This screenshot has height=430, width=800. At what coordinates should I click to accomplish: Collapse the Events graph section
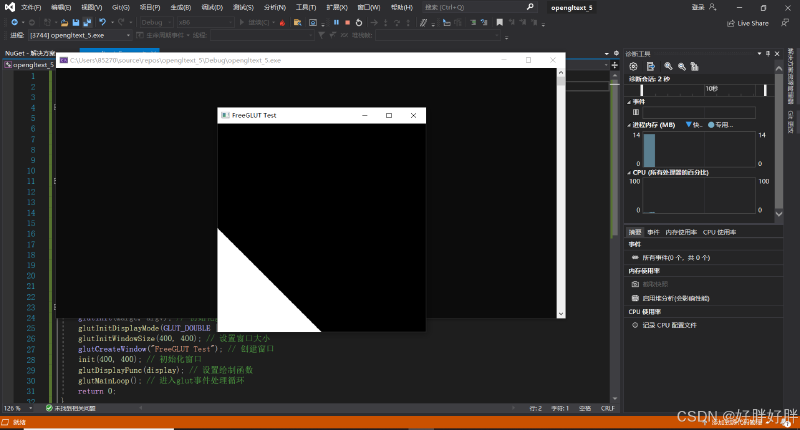tap(629, 102)
